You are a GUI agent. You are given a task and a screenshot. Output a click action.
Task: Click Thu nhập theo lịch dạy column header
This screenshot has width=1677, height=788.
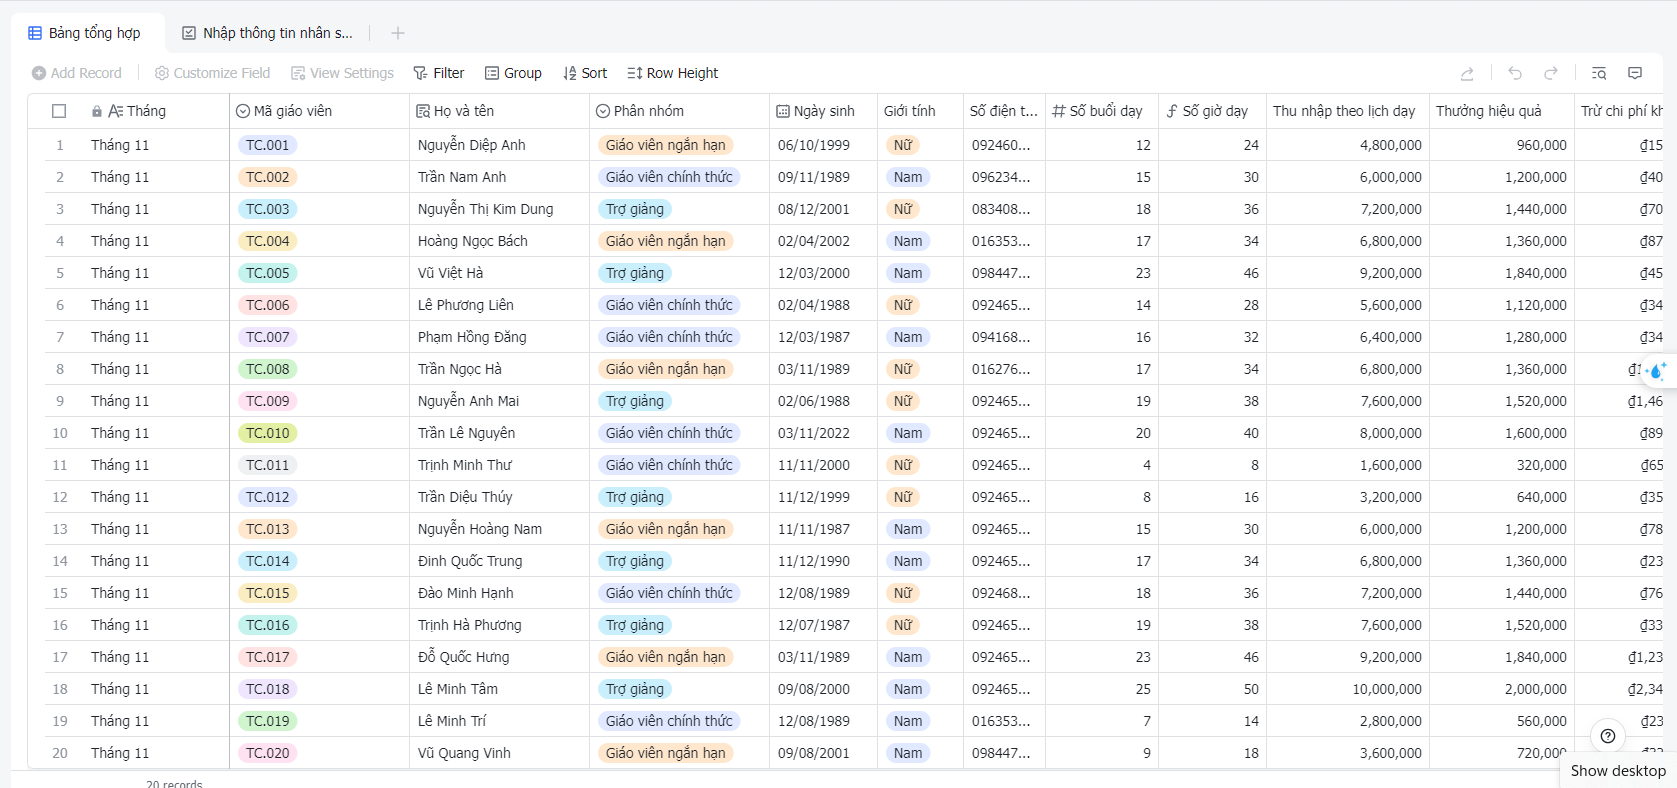(x=1347, y=111)
